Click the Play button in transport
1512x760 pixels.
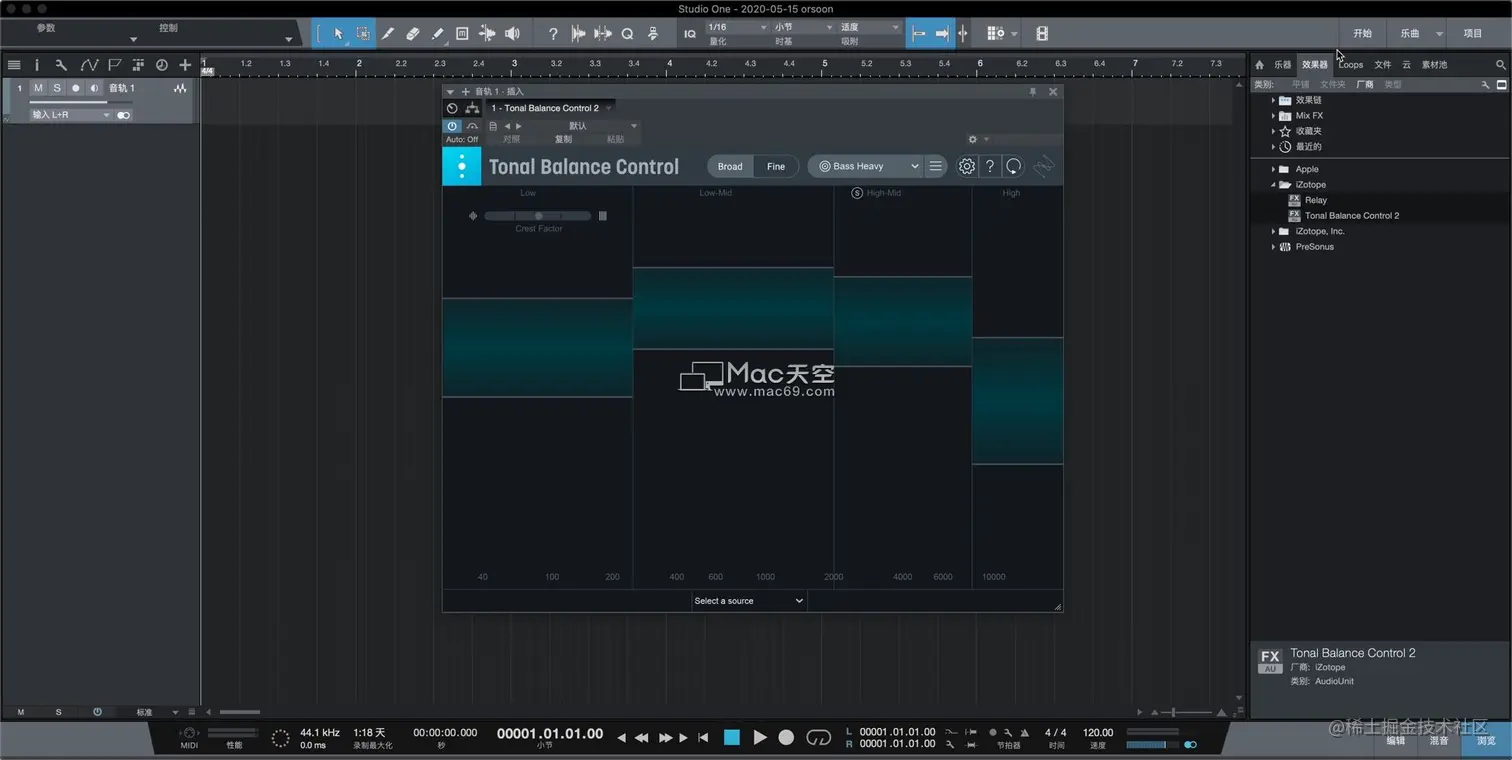point(760,737)
